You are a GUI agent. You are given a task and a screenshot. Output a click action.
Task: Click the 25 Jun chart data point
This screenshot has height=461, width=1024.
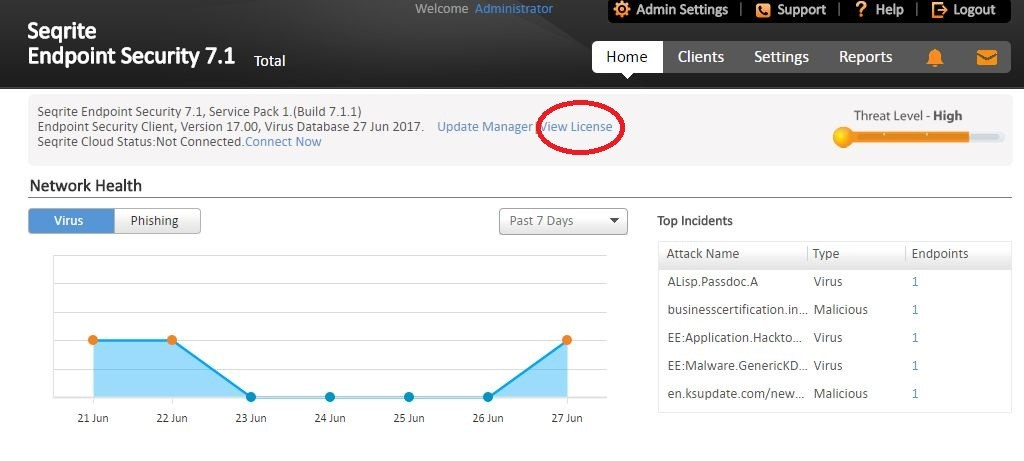[409, 397]
